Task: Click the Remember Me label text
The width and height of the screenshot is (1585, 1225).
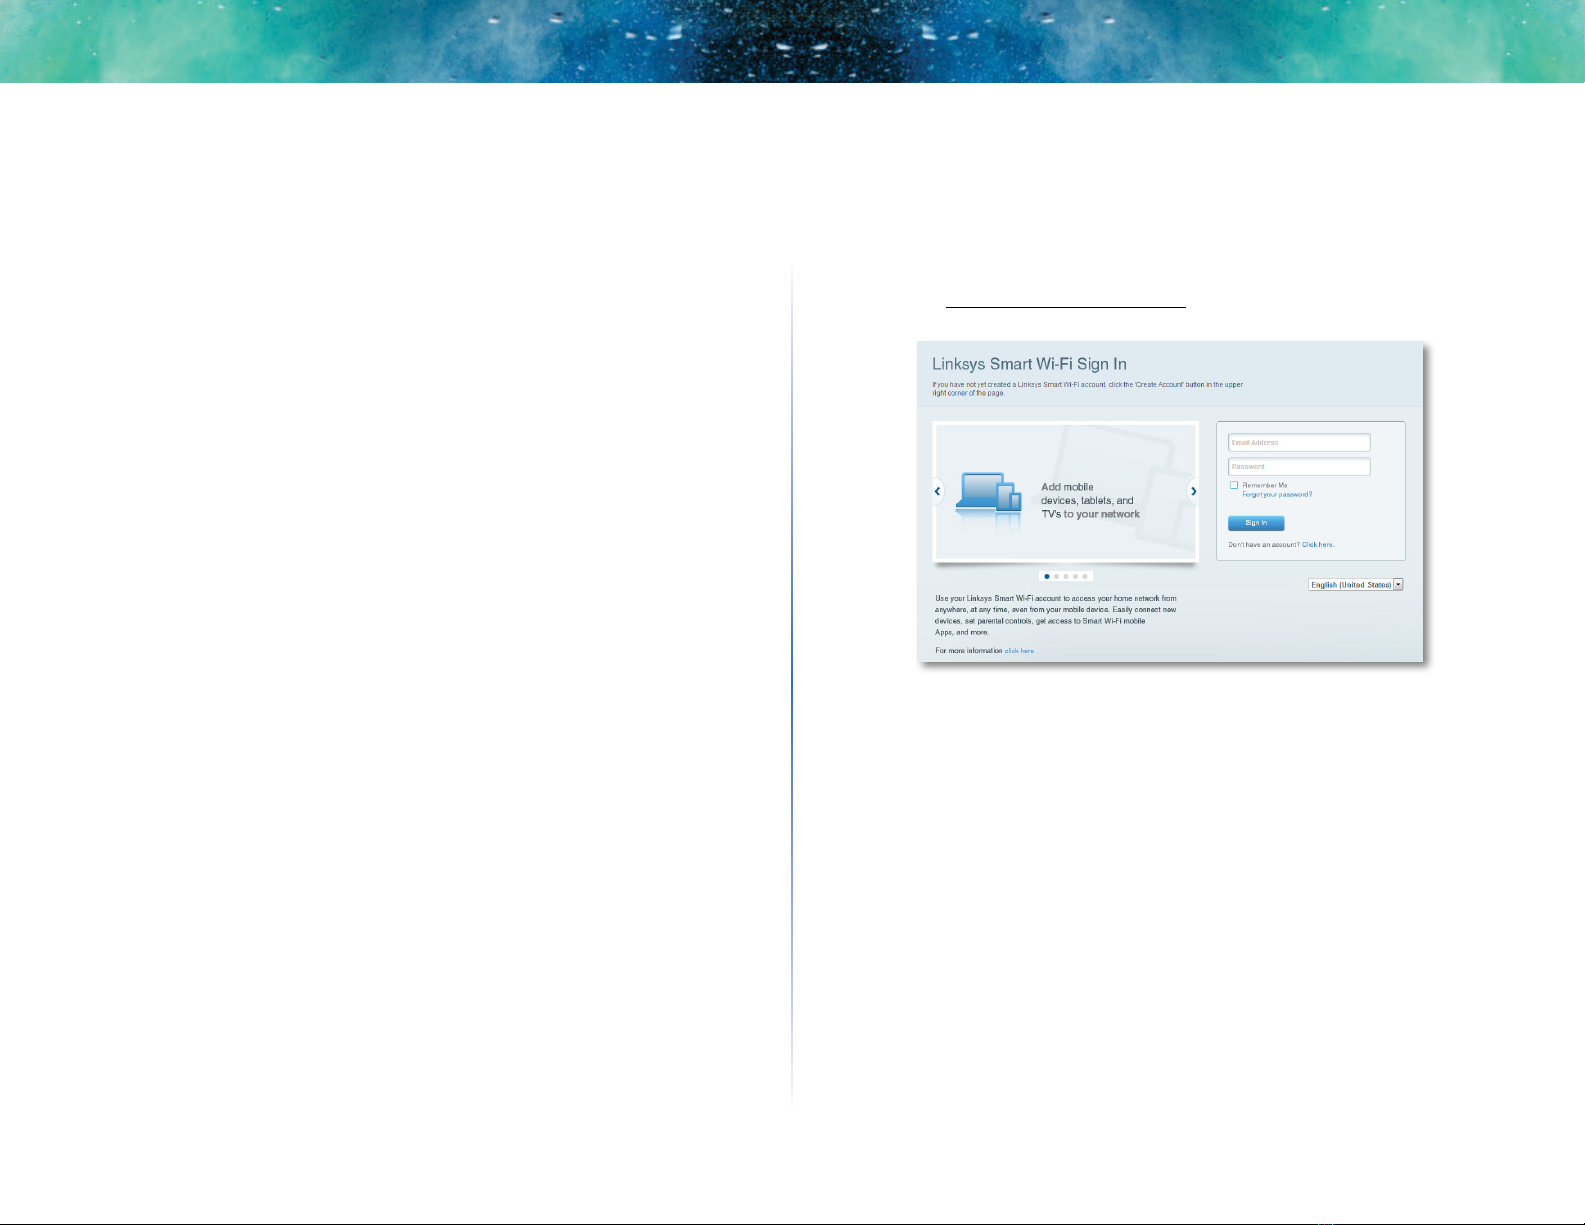Action: [x=1265, y=485]
